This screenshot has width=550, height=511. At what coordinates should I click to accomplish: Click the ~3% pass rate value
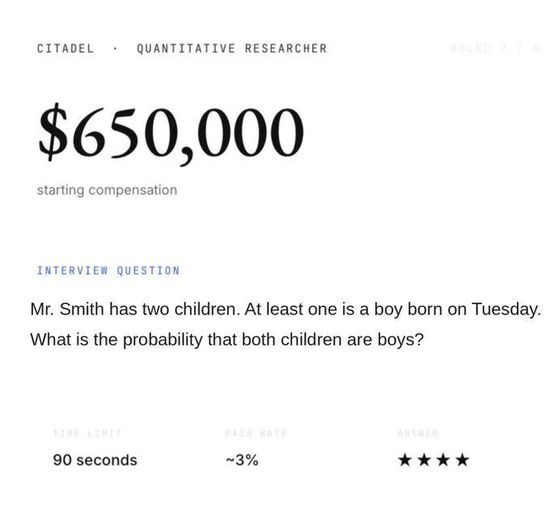coord(242,460)
